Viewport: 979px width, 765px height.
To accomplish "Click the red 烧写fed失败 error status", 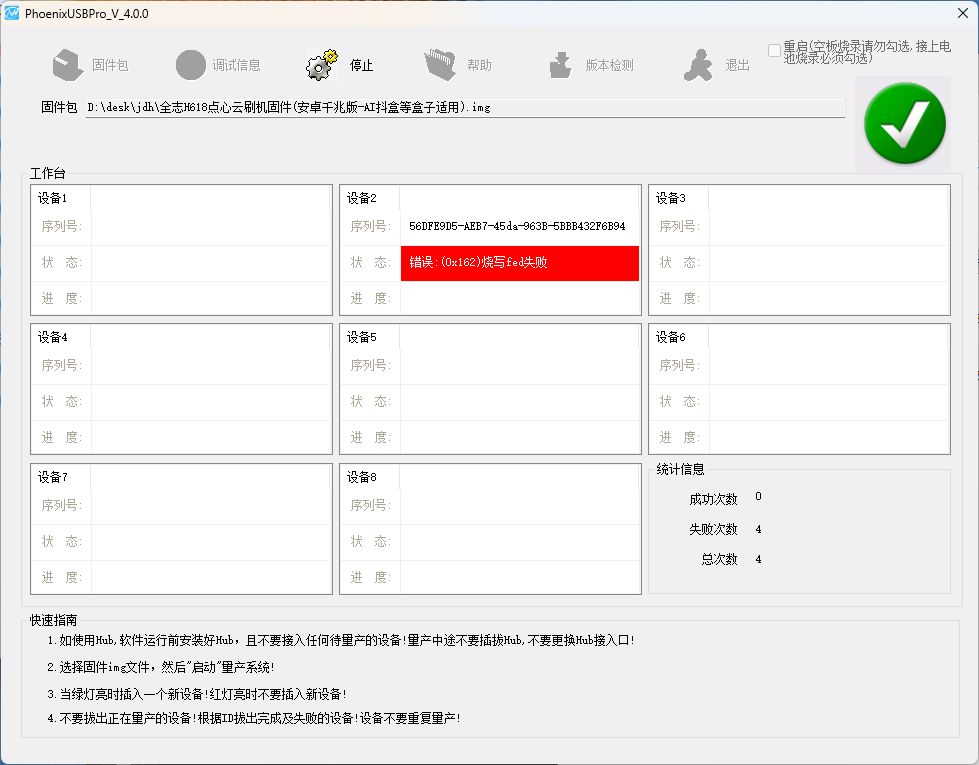I will (x=519, y=263).
